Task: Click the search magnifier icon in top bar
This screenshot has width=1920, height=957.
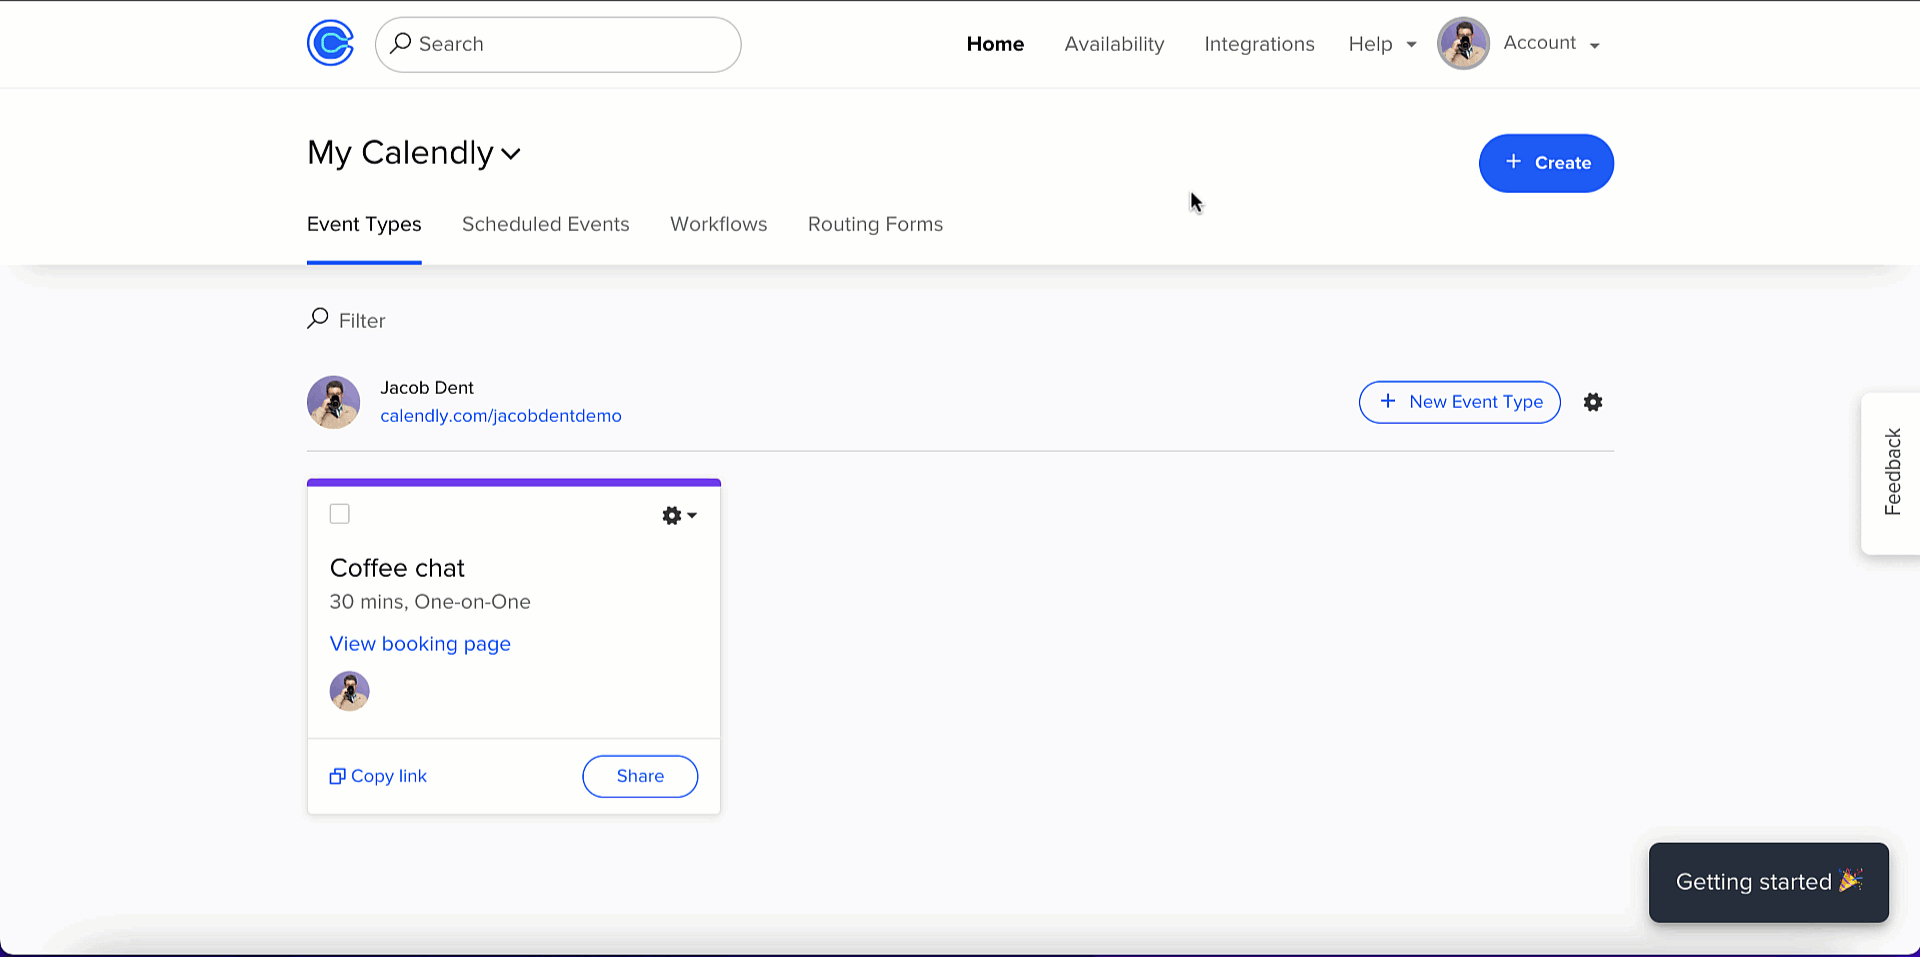Action: click(401, 43)
